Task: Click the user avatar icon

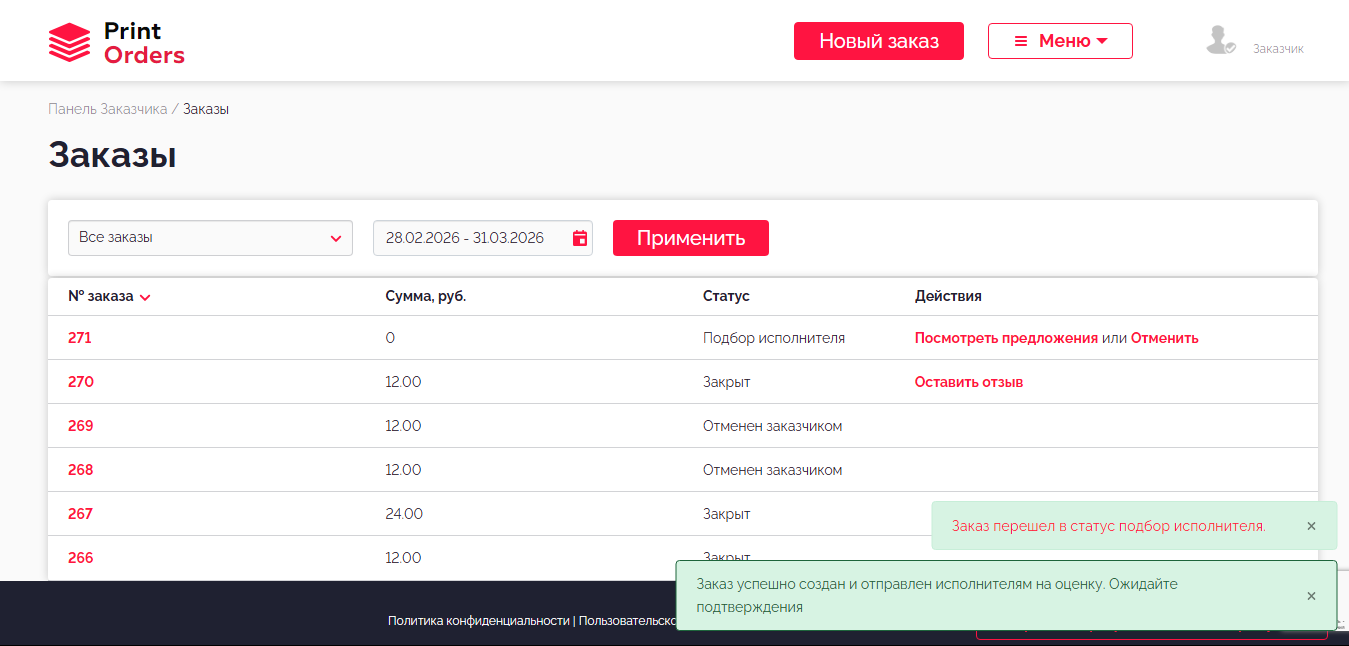Action: [1219, 41]
